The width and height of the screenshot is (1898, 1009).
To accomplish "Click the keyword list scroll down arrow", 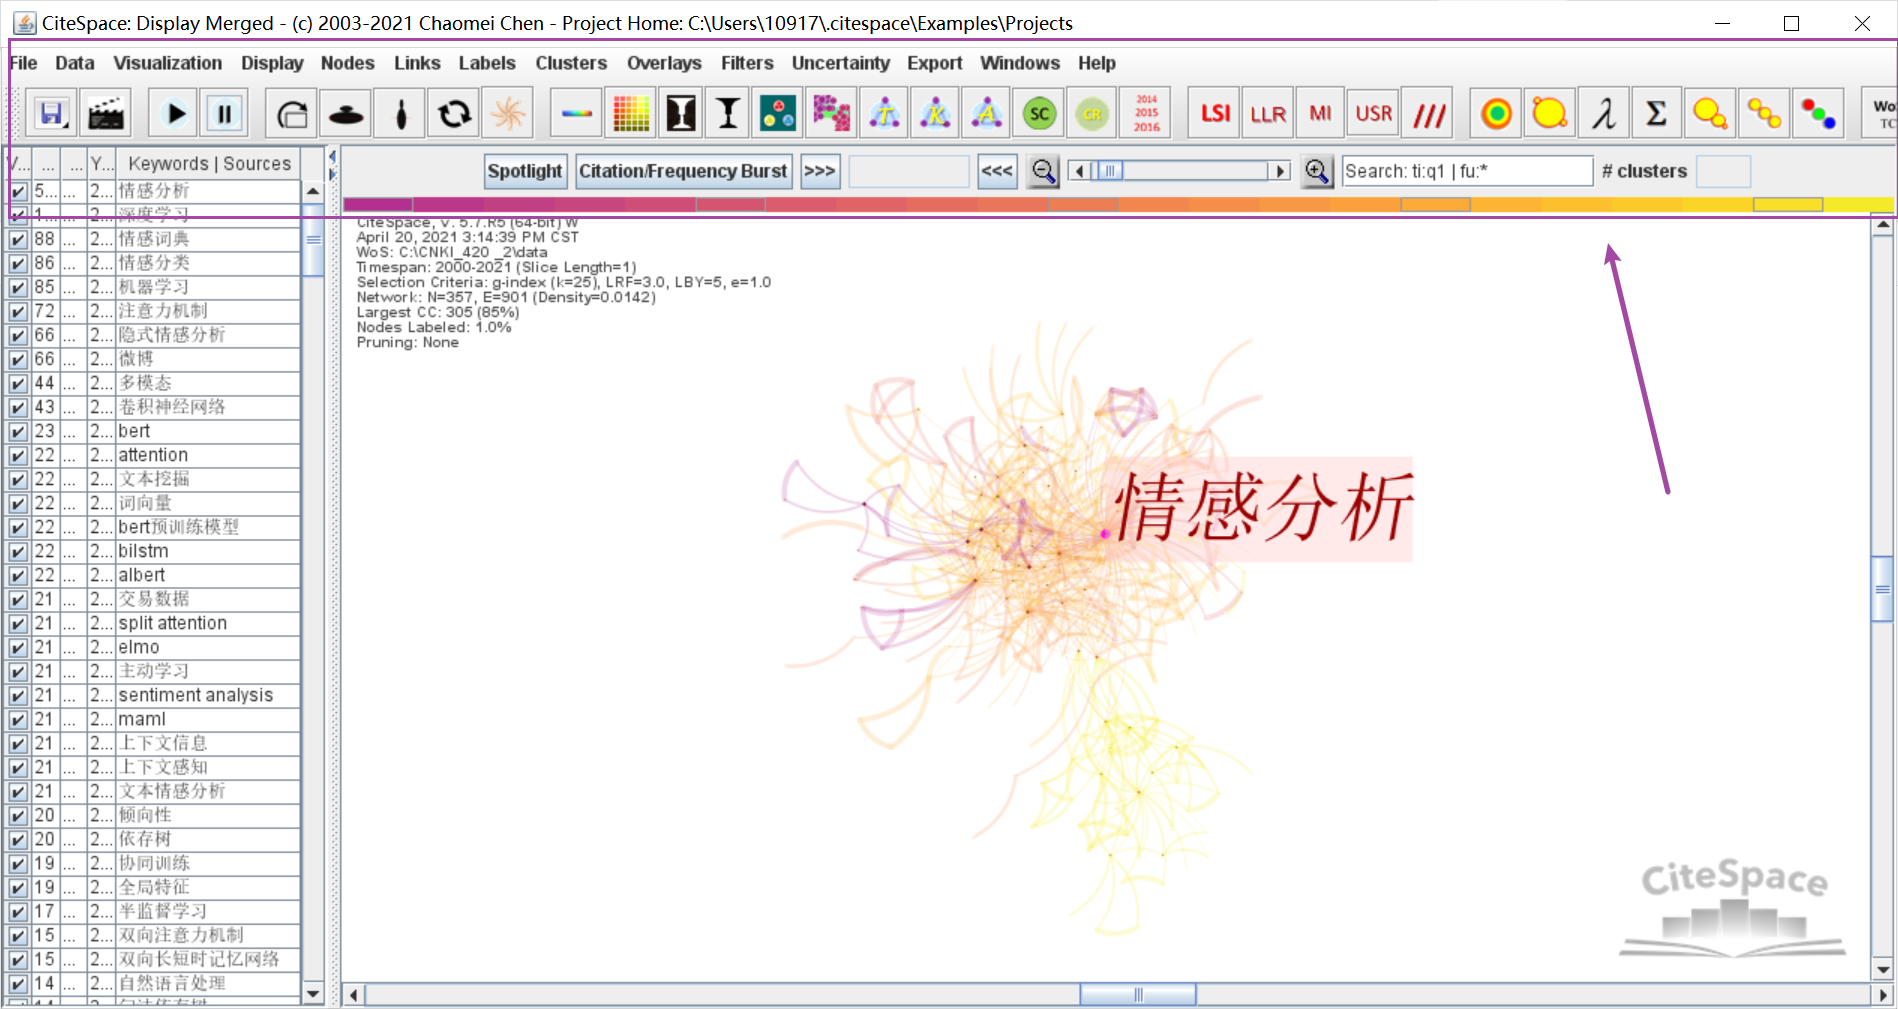I will tap(313, 994).
